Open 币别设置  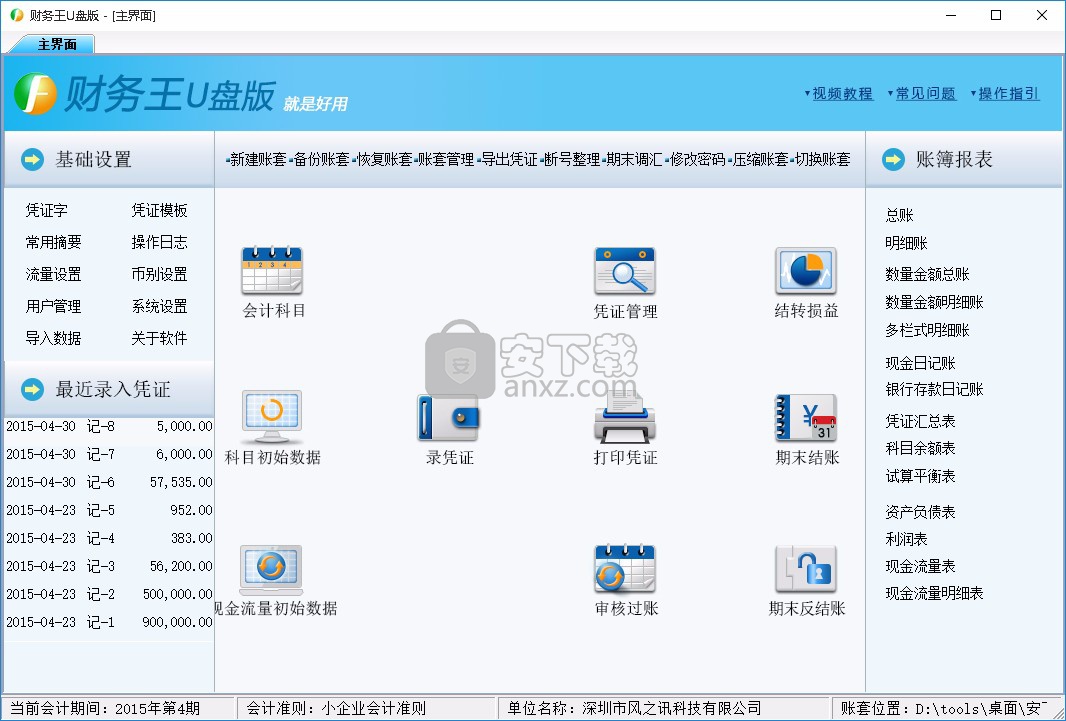tap(159, 274)
